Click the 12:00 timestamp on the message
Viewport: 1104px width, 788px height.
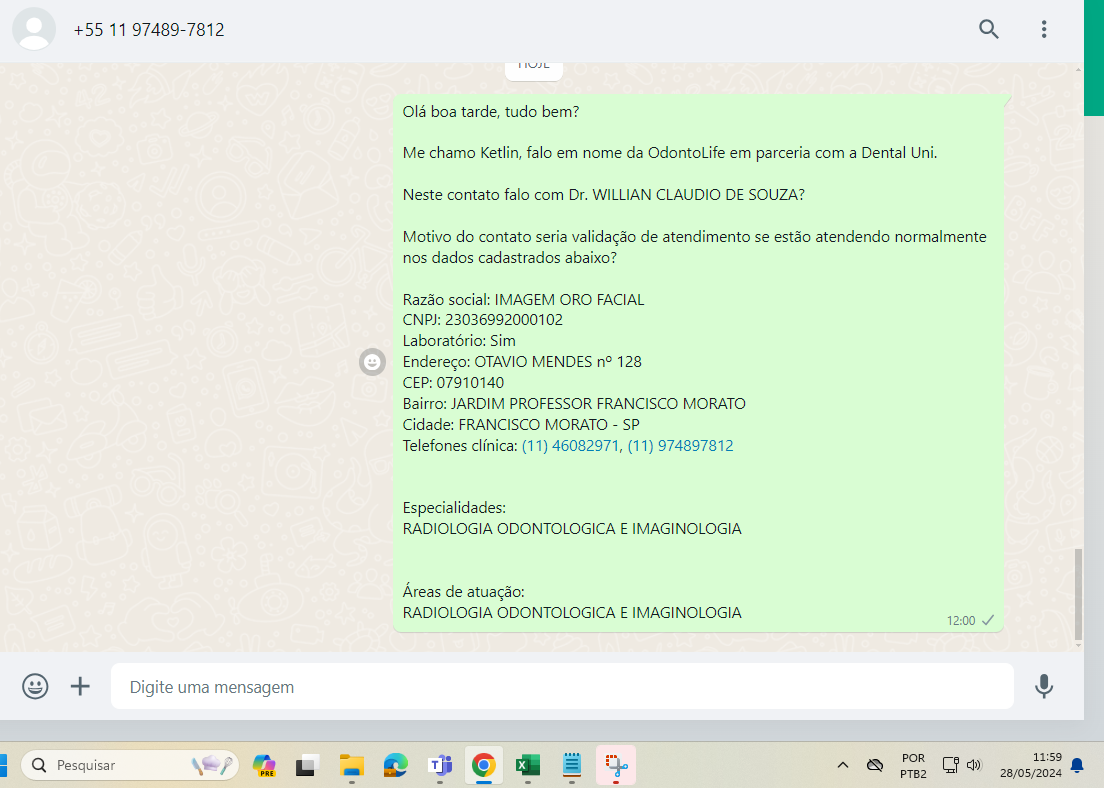[960, 620]
